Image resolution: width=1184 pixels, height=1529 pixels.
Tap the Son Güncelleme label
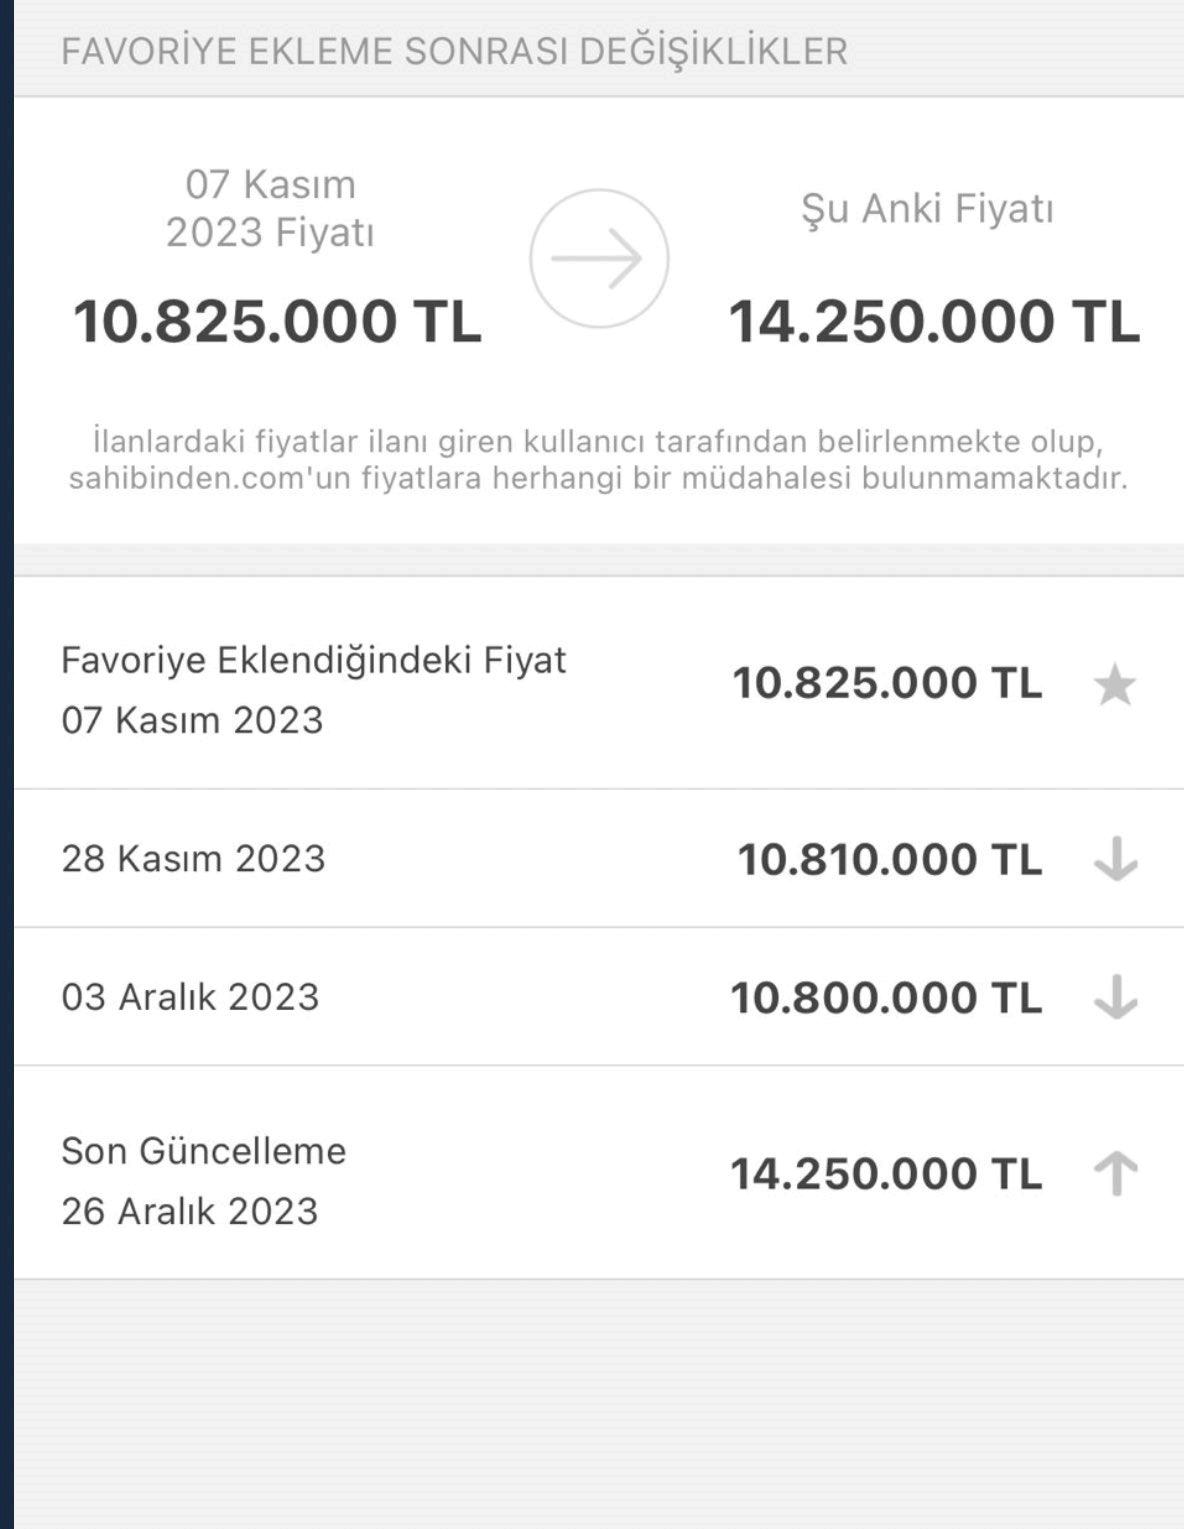[203, 1151]
